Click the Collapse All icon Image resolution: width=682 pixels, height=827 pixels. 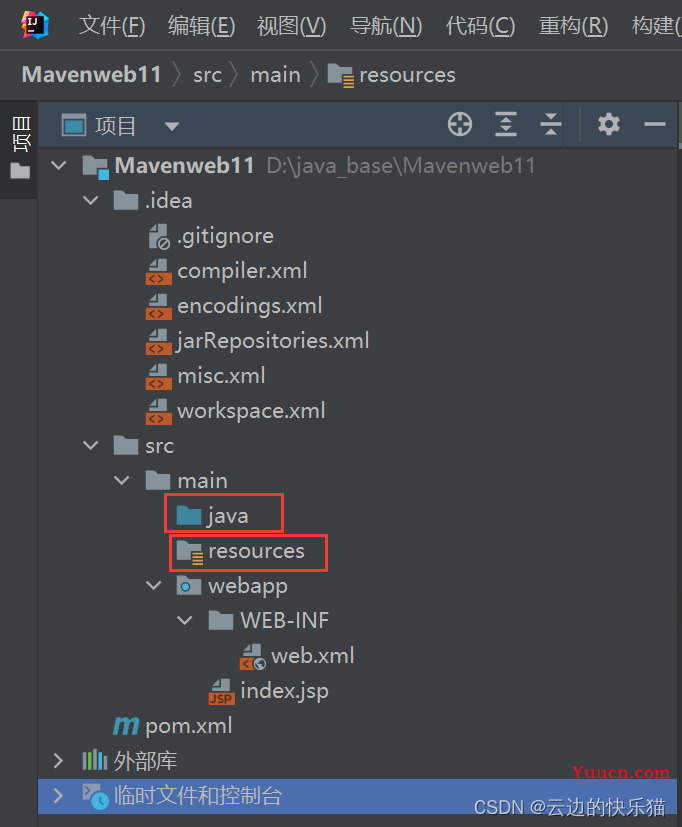551,124
